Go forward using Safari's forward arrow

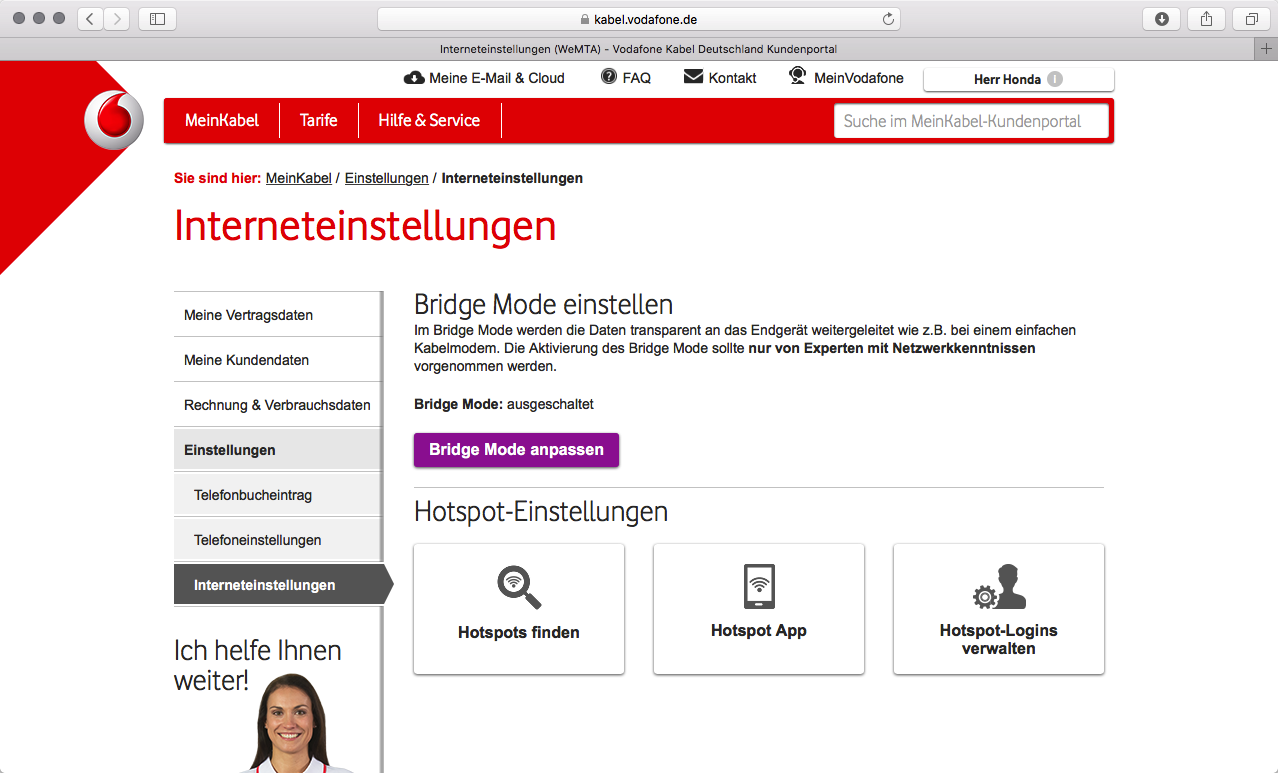[x=117, y=18]
